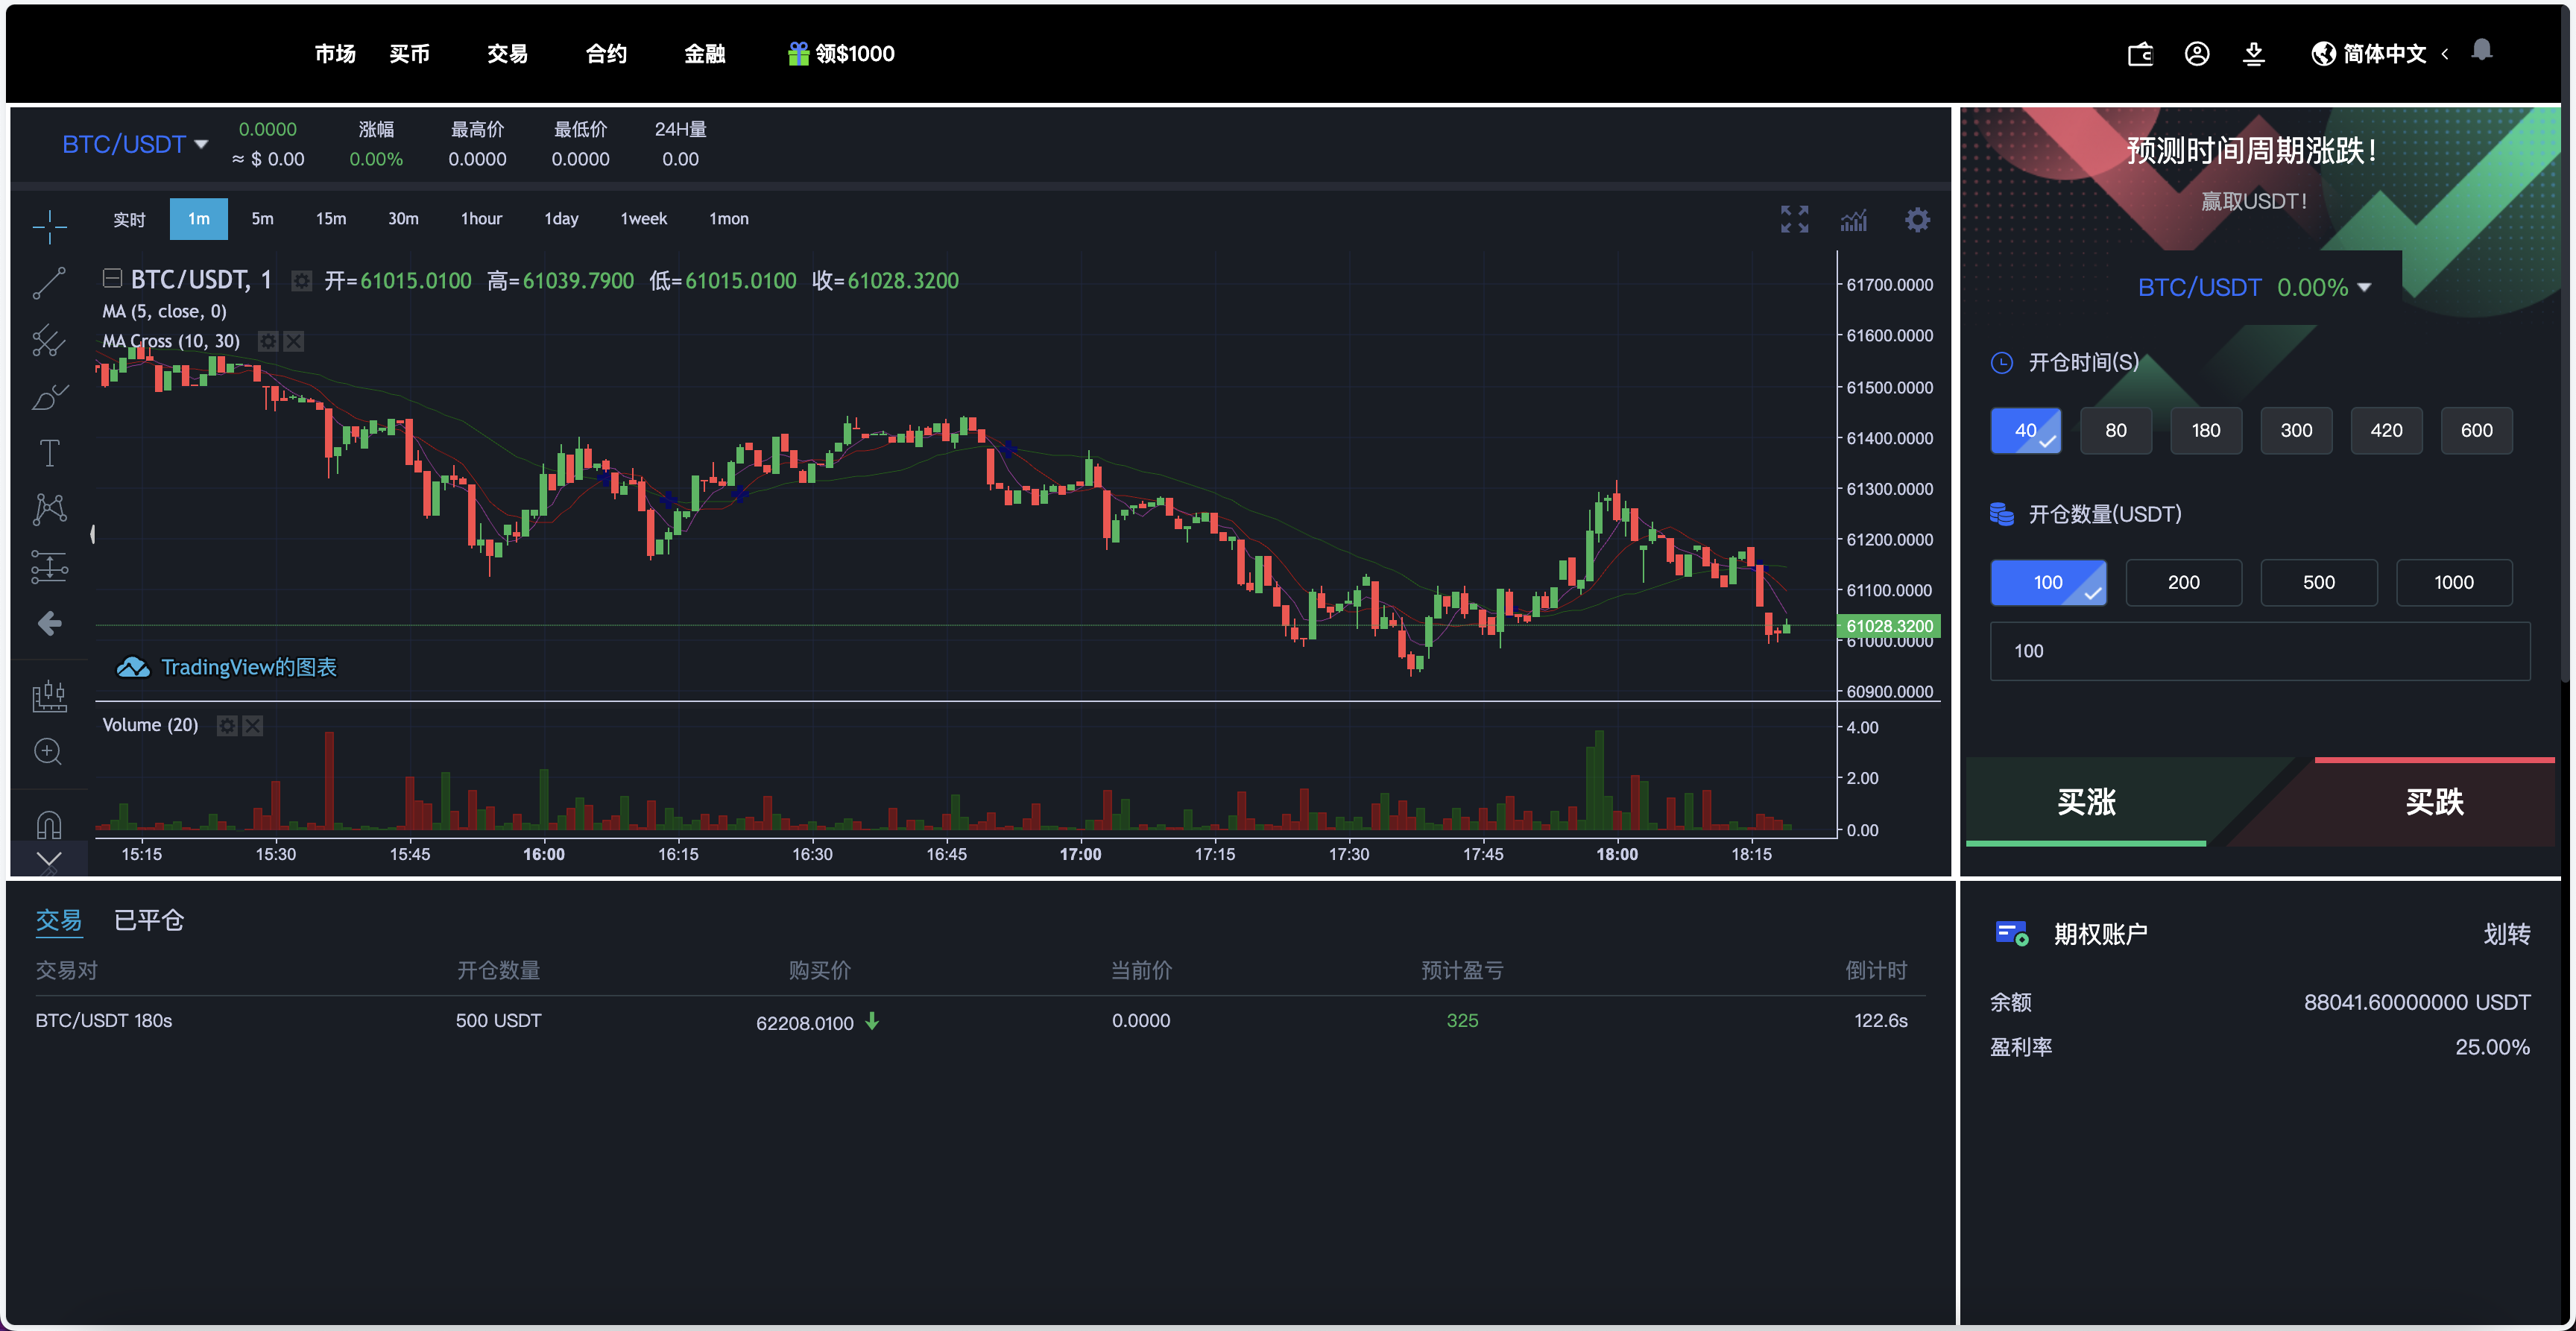Expand the BTC/USDT 0.00% selector in prediction panel
This screenshot has height=1331, width=2576.
2253,288
